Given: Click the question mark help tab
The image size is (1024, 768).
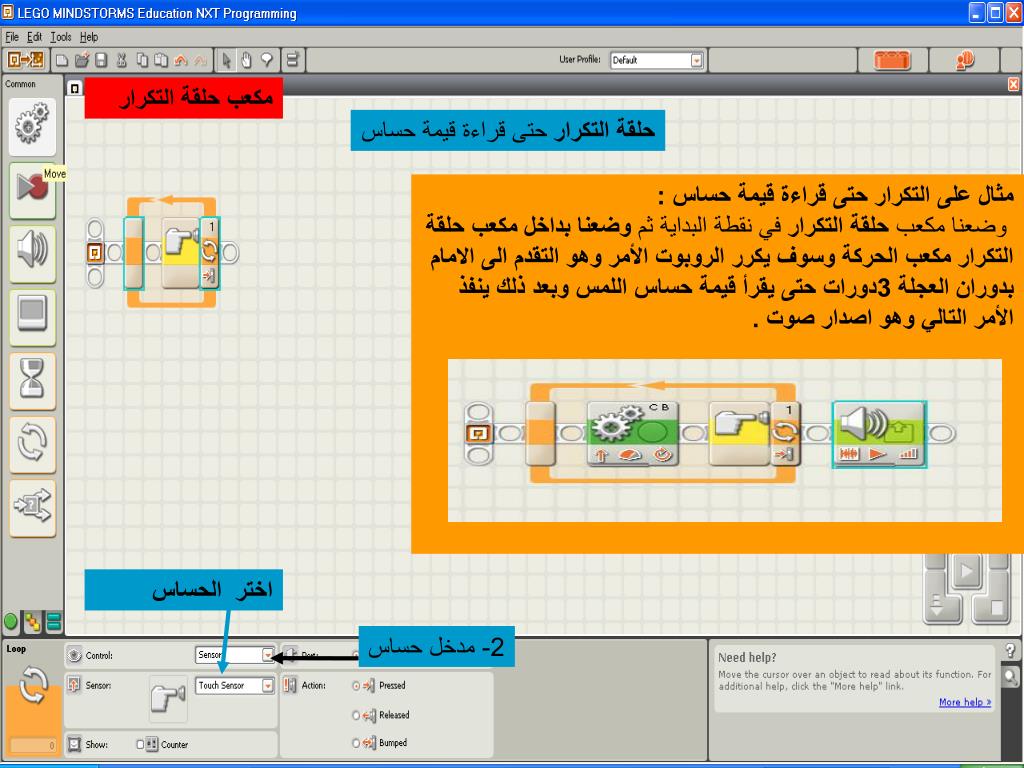Looking at the screenshot, I should (1010, 650).
